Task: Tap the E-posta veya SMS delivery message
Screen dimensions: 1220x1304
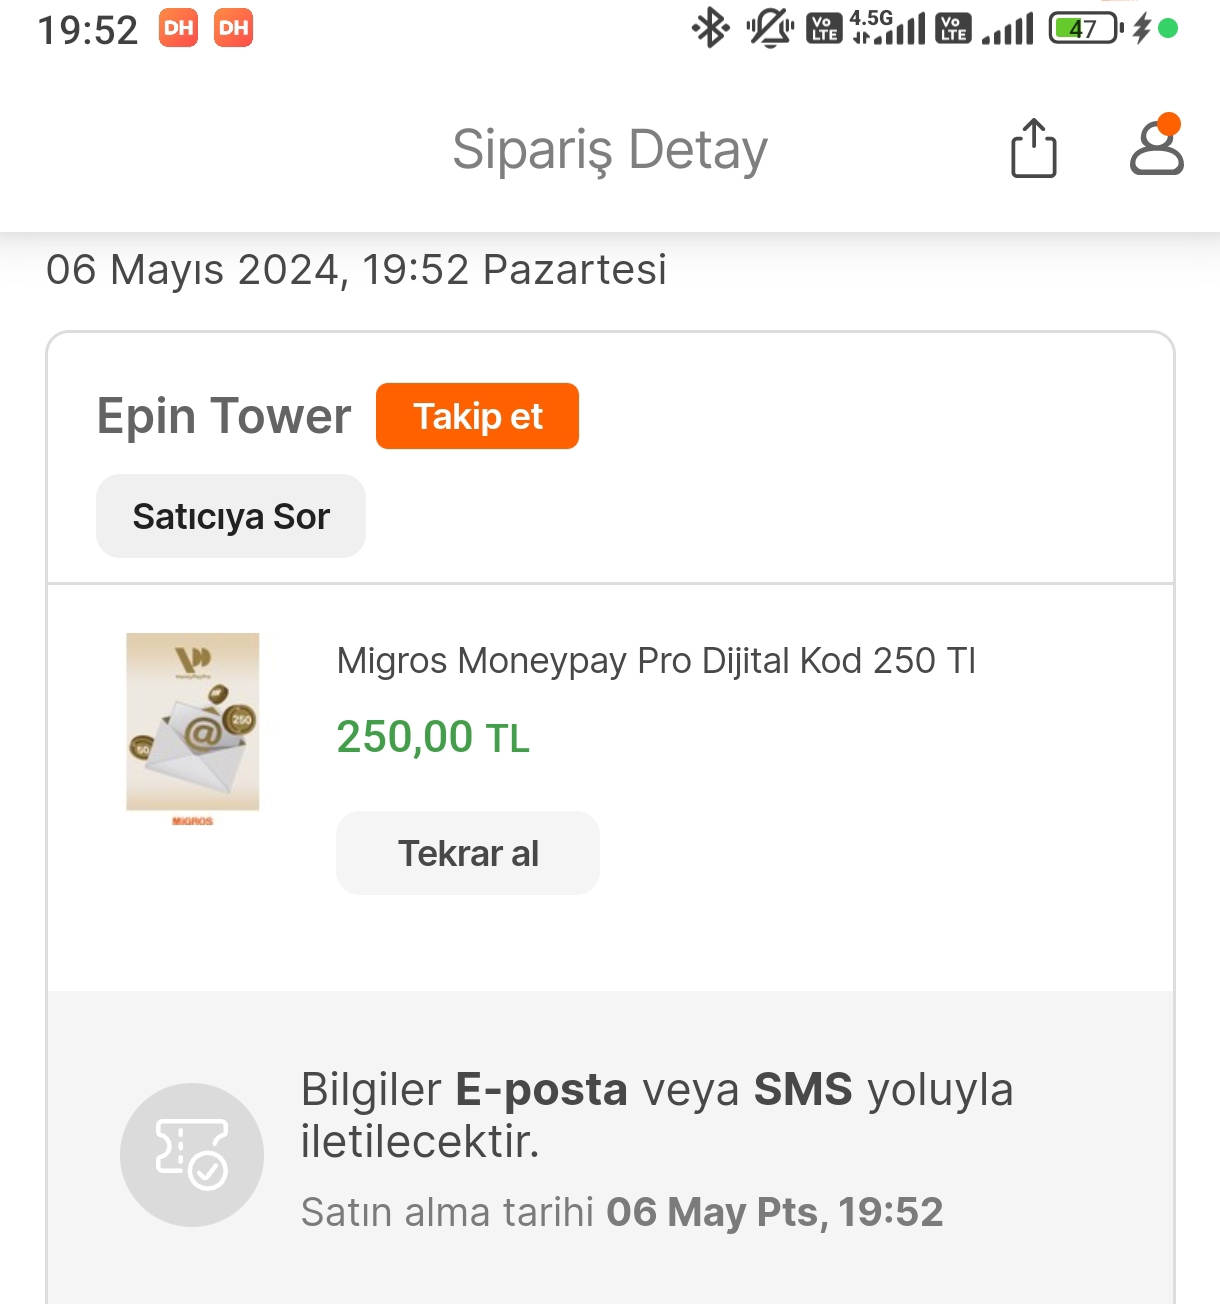Action: pyautogui.click(x=657, y=1114)
